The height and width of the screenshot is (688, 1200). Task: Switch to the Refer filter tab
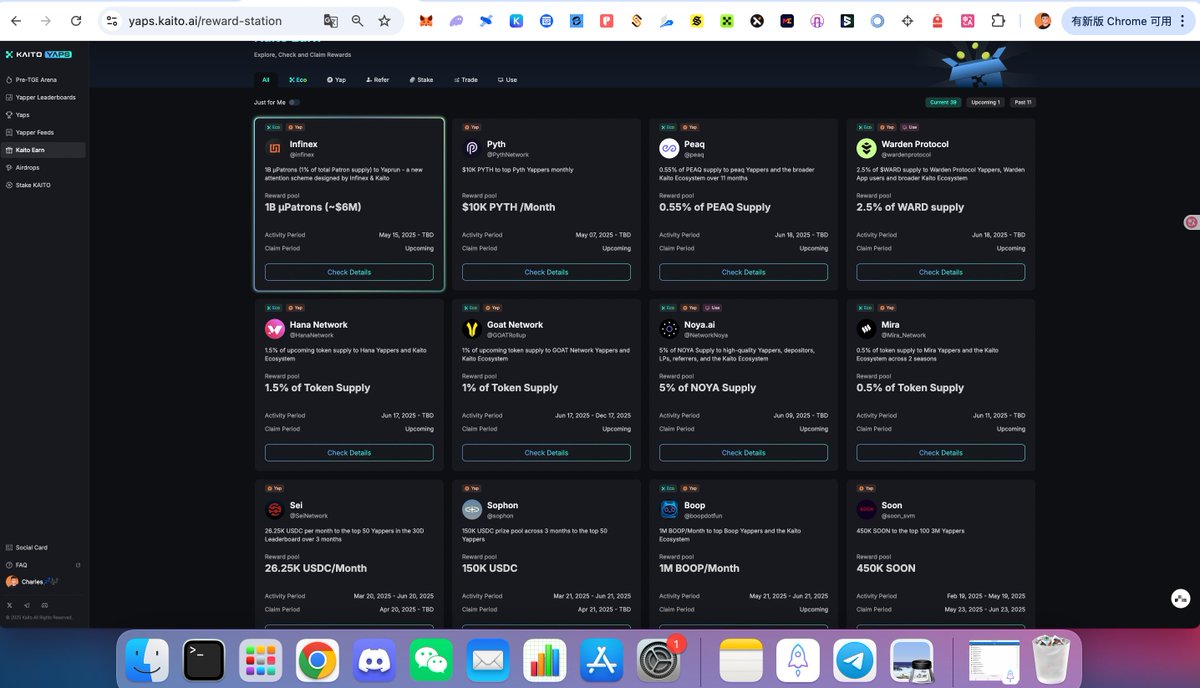pyautogui.click(x=378, y=79)
